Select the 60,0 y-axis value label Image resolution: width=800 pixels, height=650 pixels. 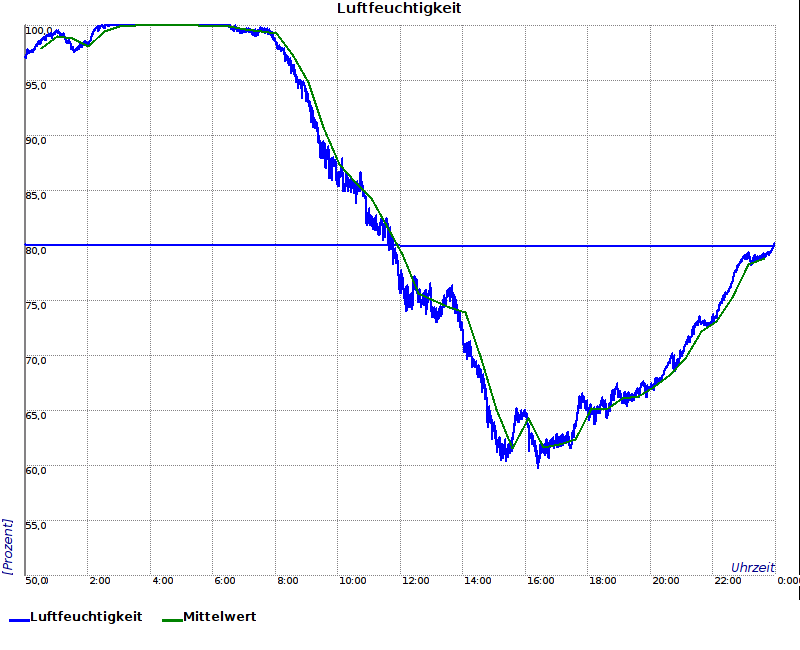[37, 470]
